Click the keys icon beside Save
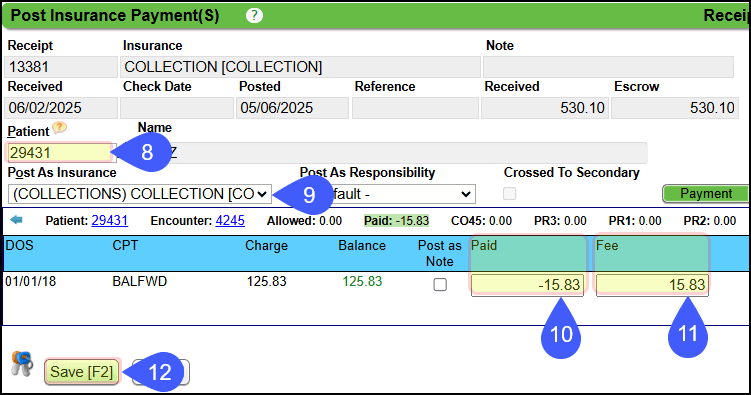Screen dimensions: 751x395 [22, 364]
